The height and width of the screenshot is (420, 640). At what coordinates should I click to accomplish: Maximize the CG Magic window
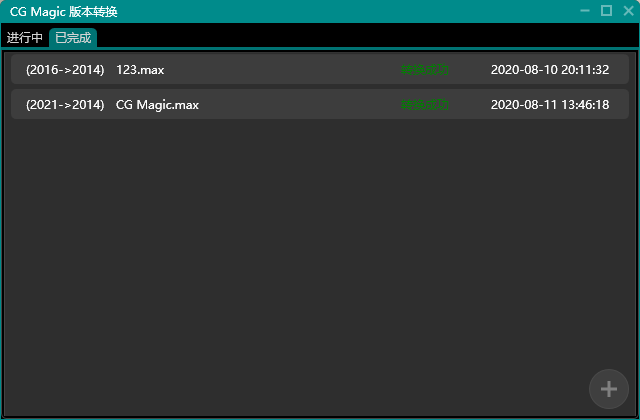pyautogui.click(x=606, y=11)
